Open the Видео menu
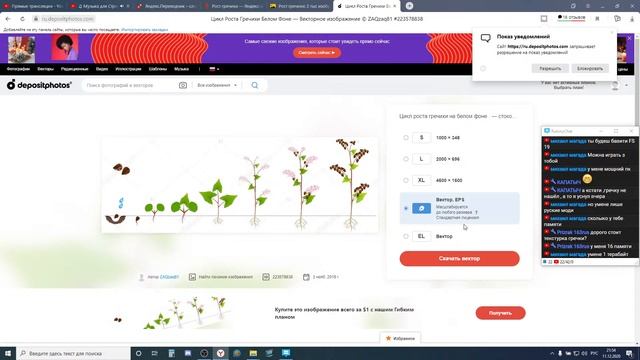 tap(102, 69)
